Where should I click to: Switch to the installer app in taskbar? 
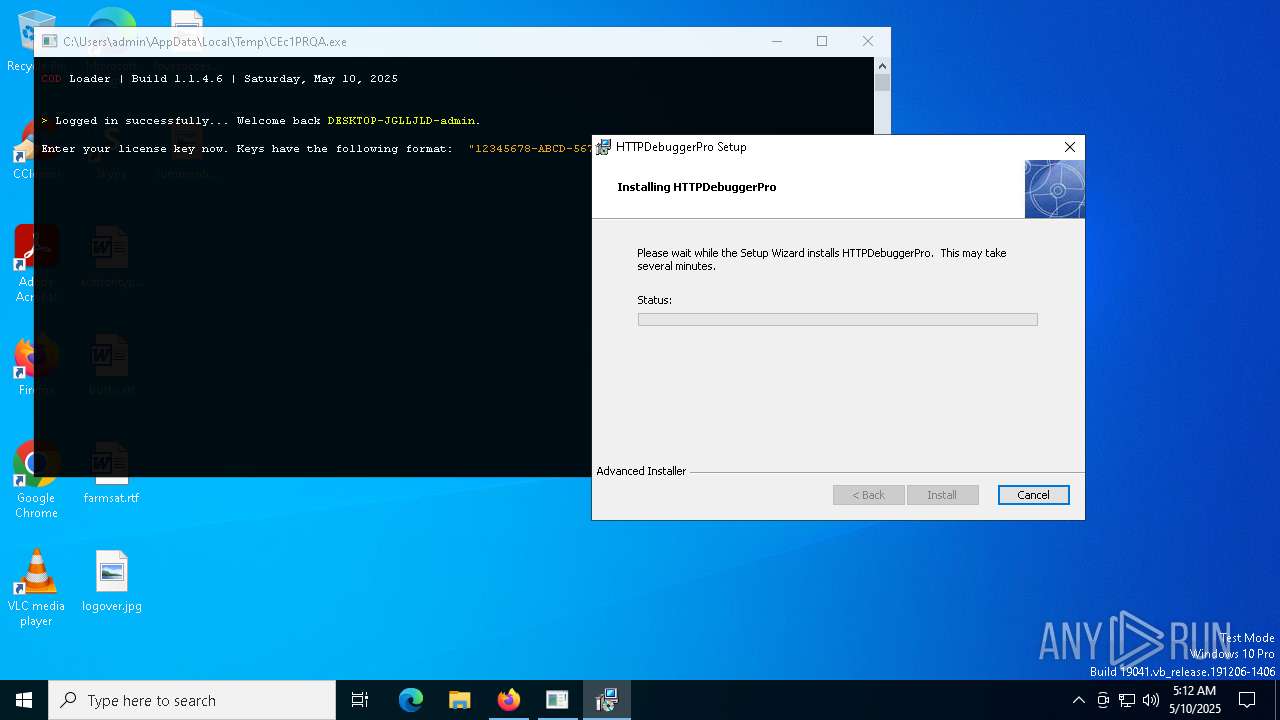point(606,700)
